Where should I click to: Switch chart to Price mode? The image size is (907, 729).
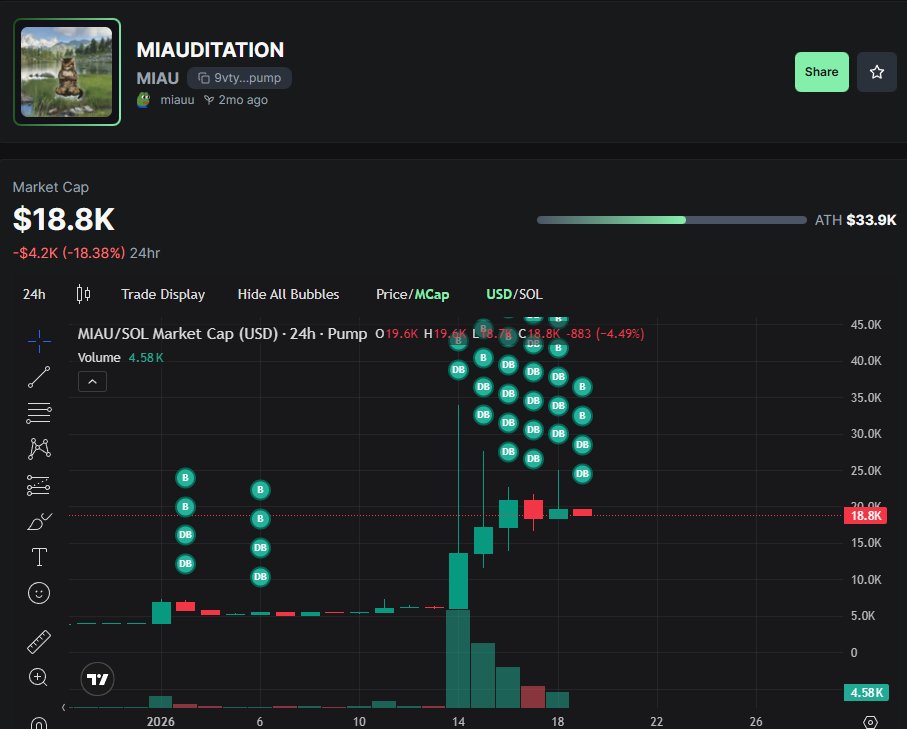(392, 294)
